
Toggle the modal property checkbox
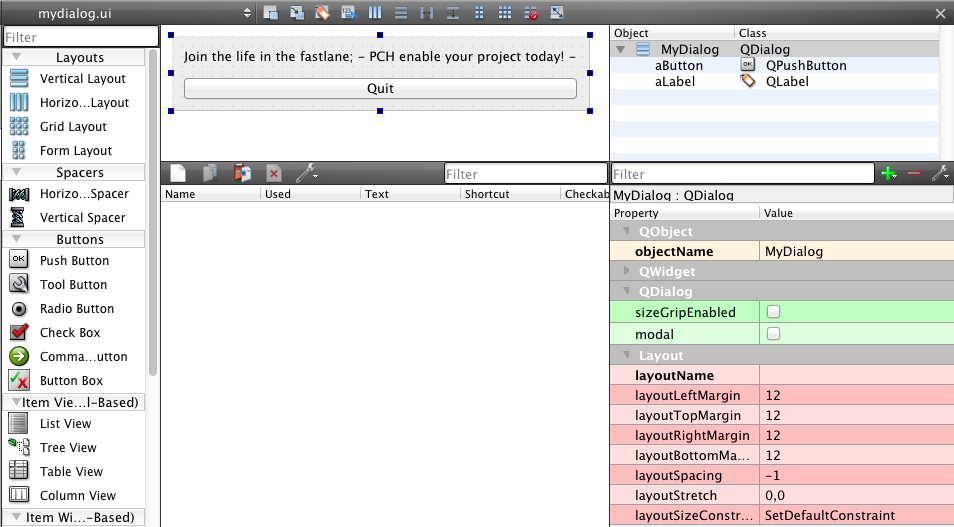(773, 334)
